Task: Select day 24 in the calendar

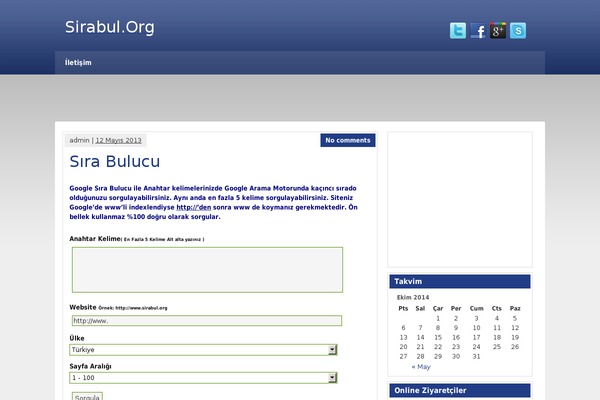Action: 476,347
